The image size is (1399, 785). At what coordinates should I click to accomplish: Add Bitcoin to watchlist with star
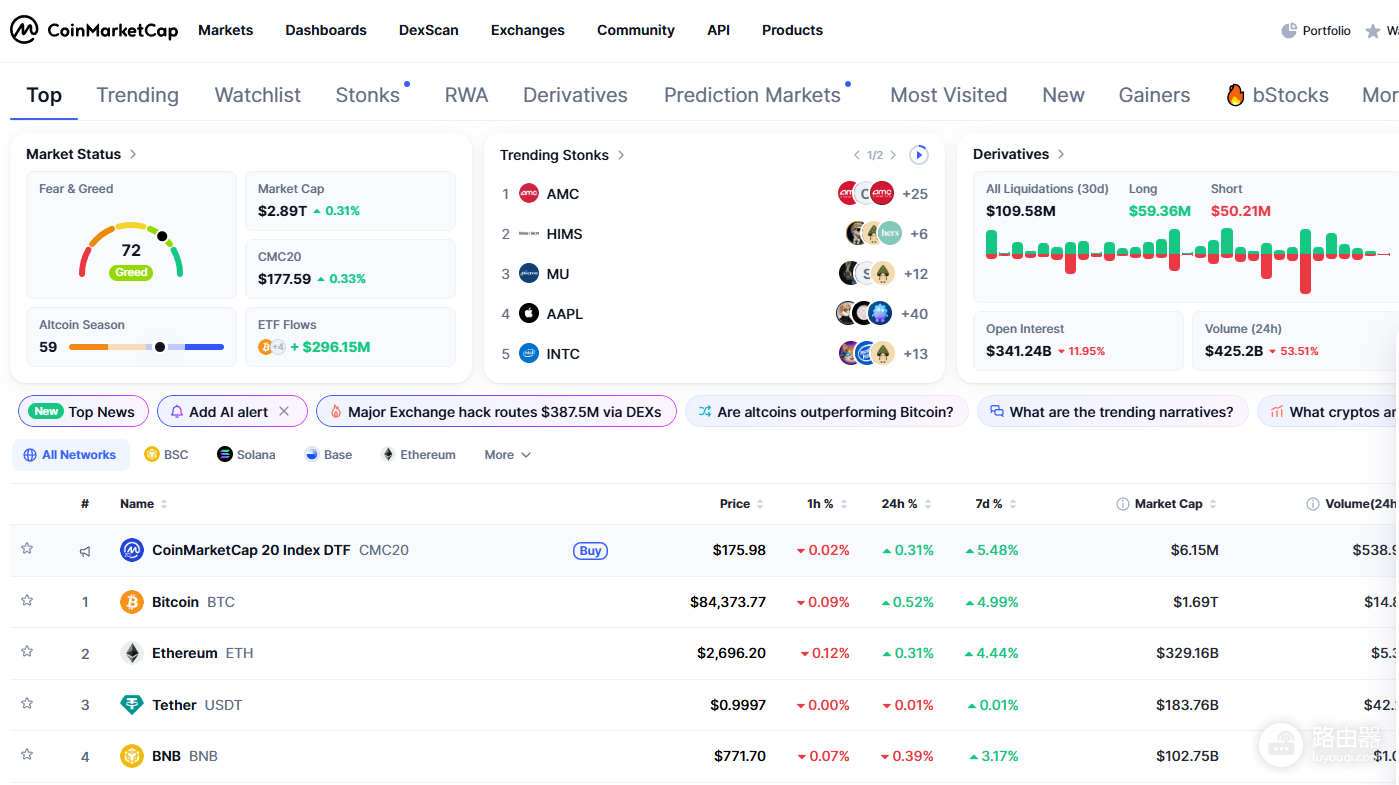tap(27, 600)
